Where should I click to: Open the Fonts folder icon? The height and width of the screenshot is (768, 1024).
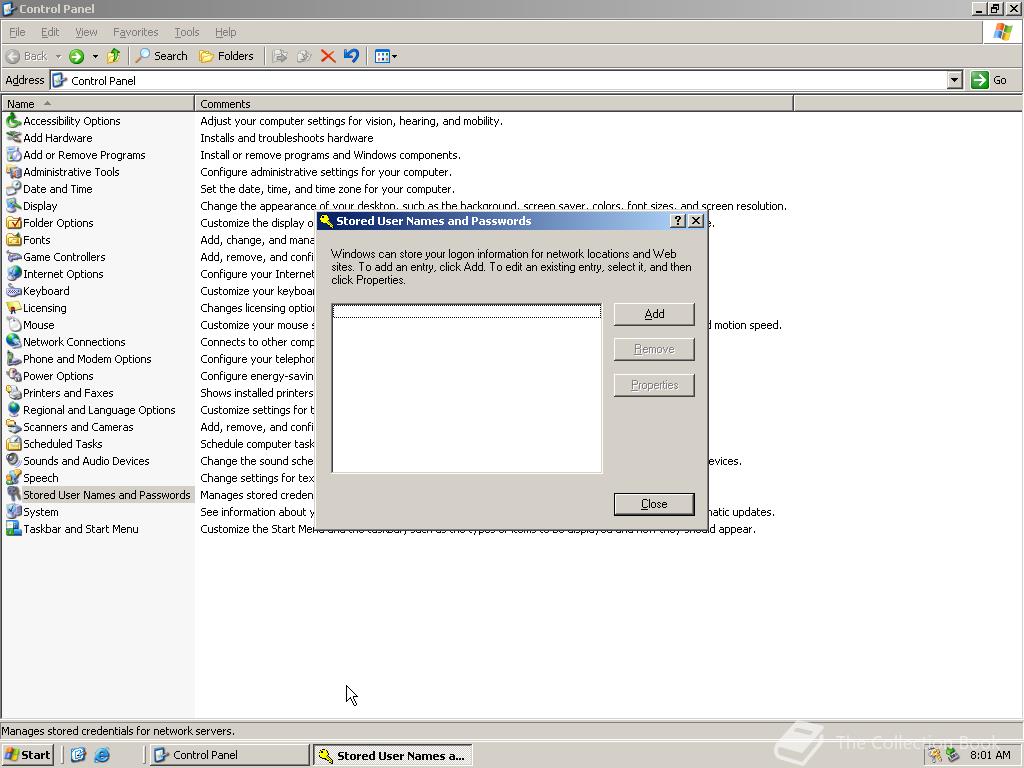click(14, 240)
